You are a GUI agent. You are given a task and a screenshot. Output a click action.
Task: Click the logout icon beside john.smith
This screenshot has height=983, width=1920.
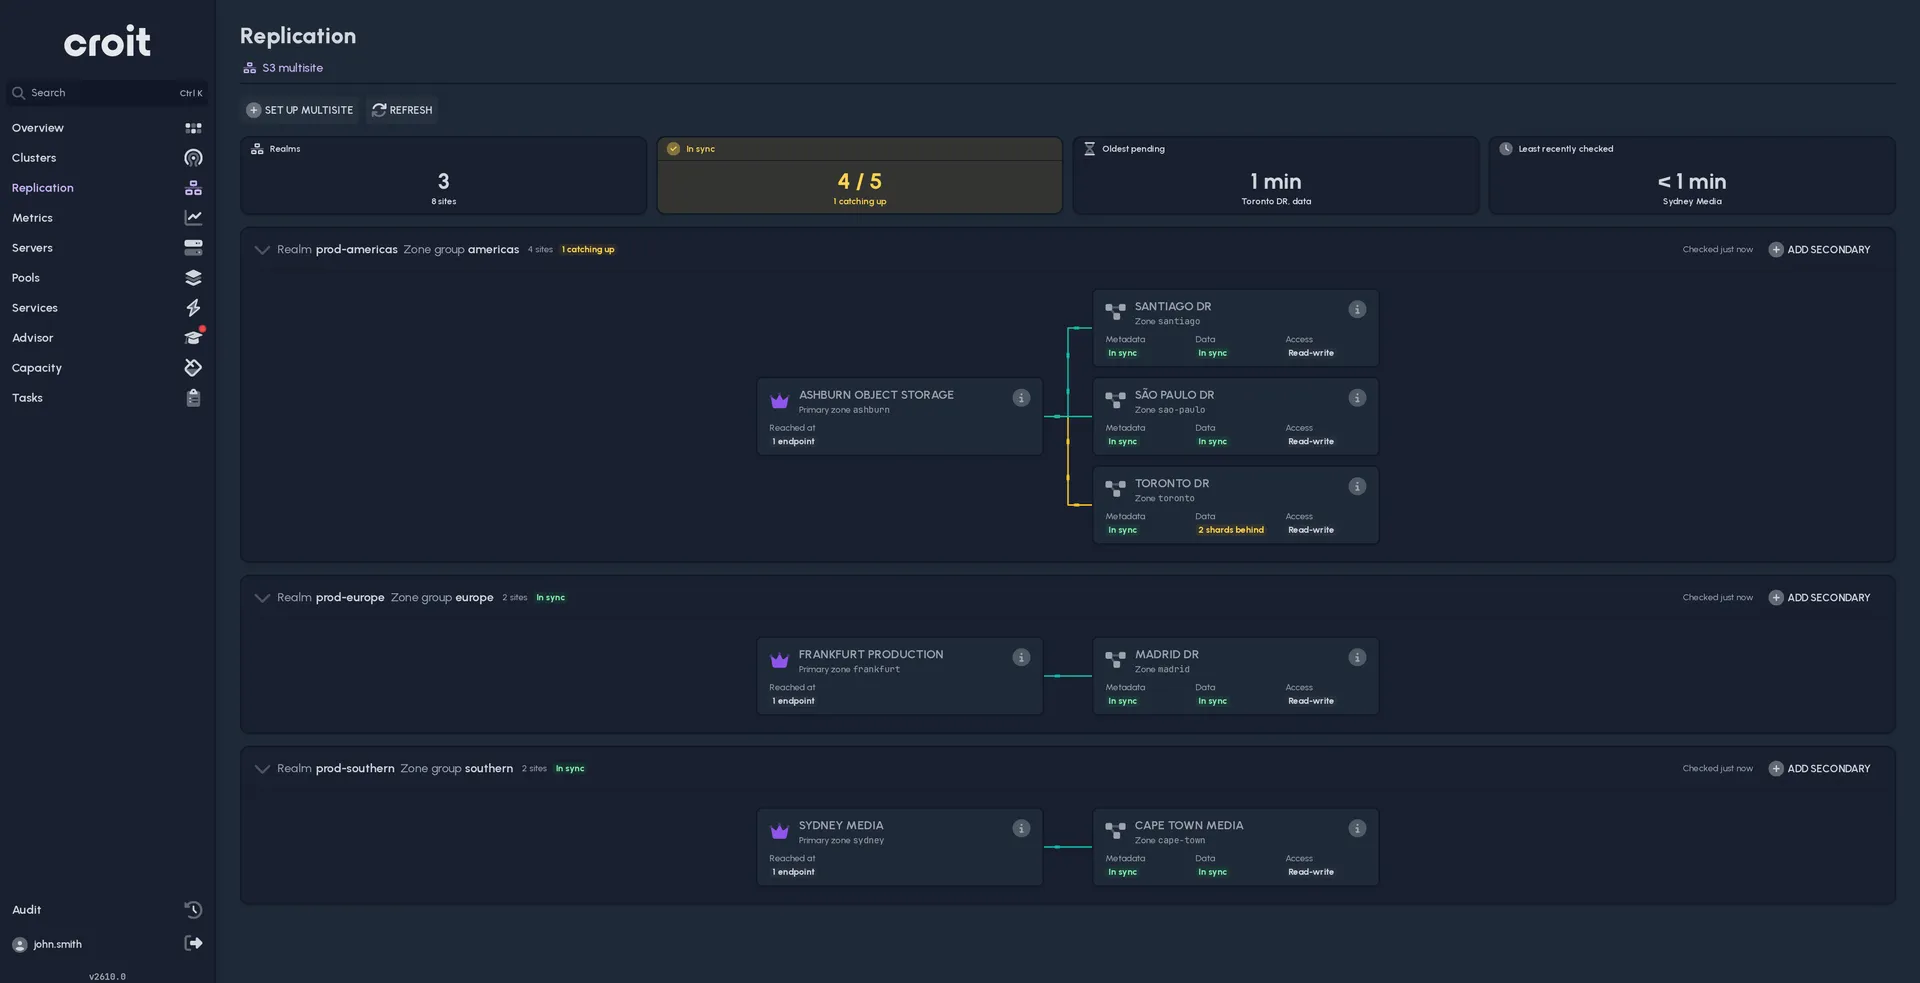point(194,943)
